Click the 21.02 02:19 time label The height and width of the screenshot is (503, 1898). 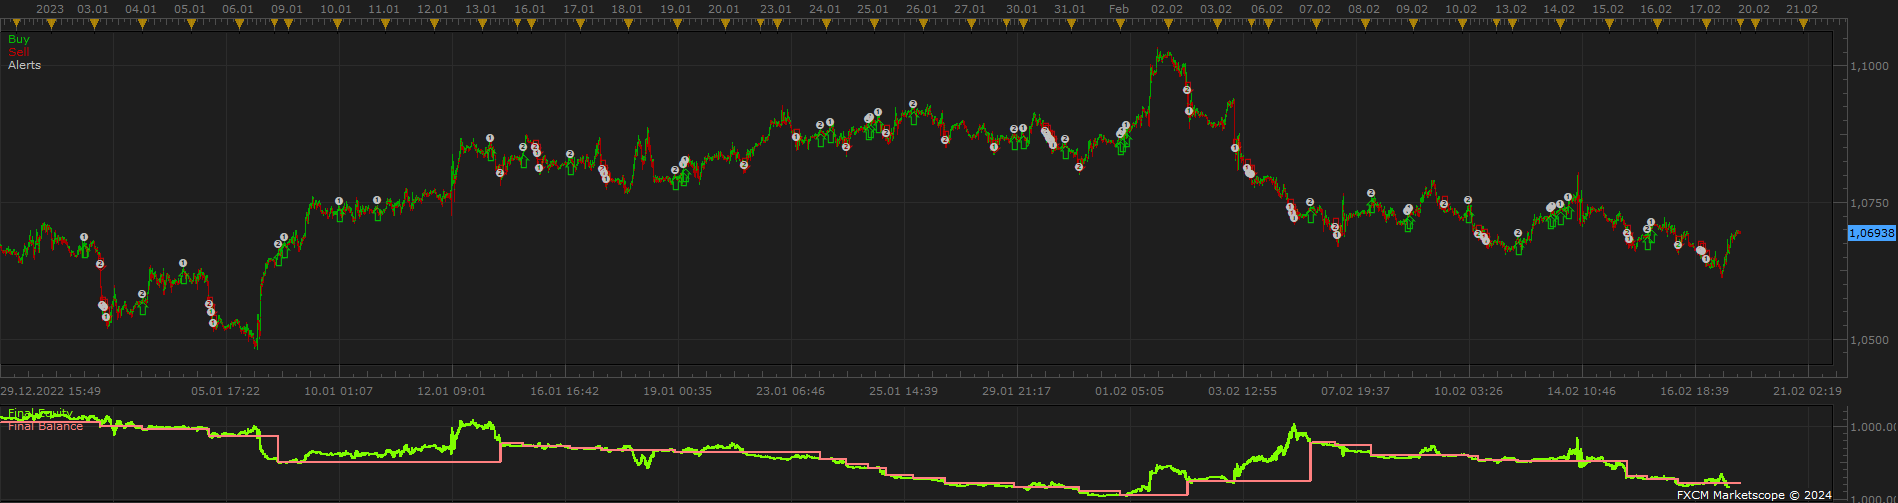coord(1807,391)
